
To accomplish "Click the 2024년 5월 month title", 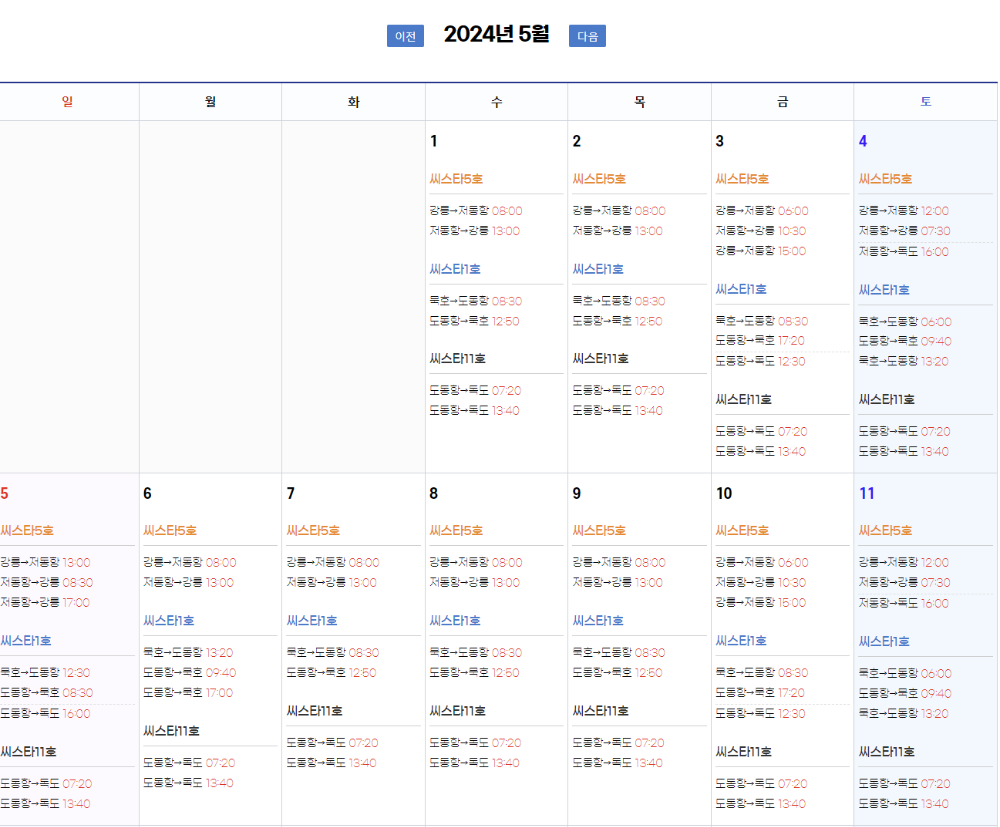I will click(x=496, y=34).
